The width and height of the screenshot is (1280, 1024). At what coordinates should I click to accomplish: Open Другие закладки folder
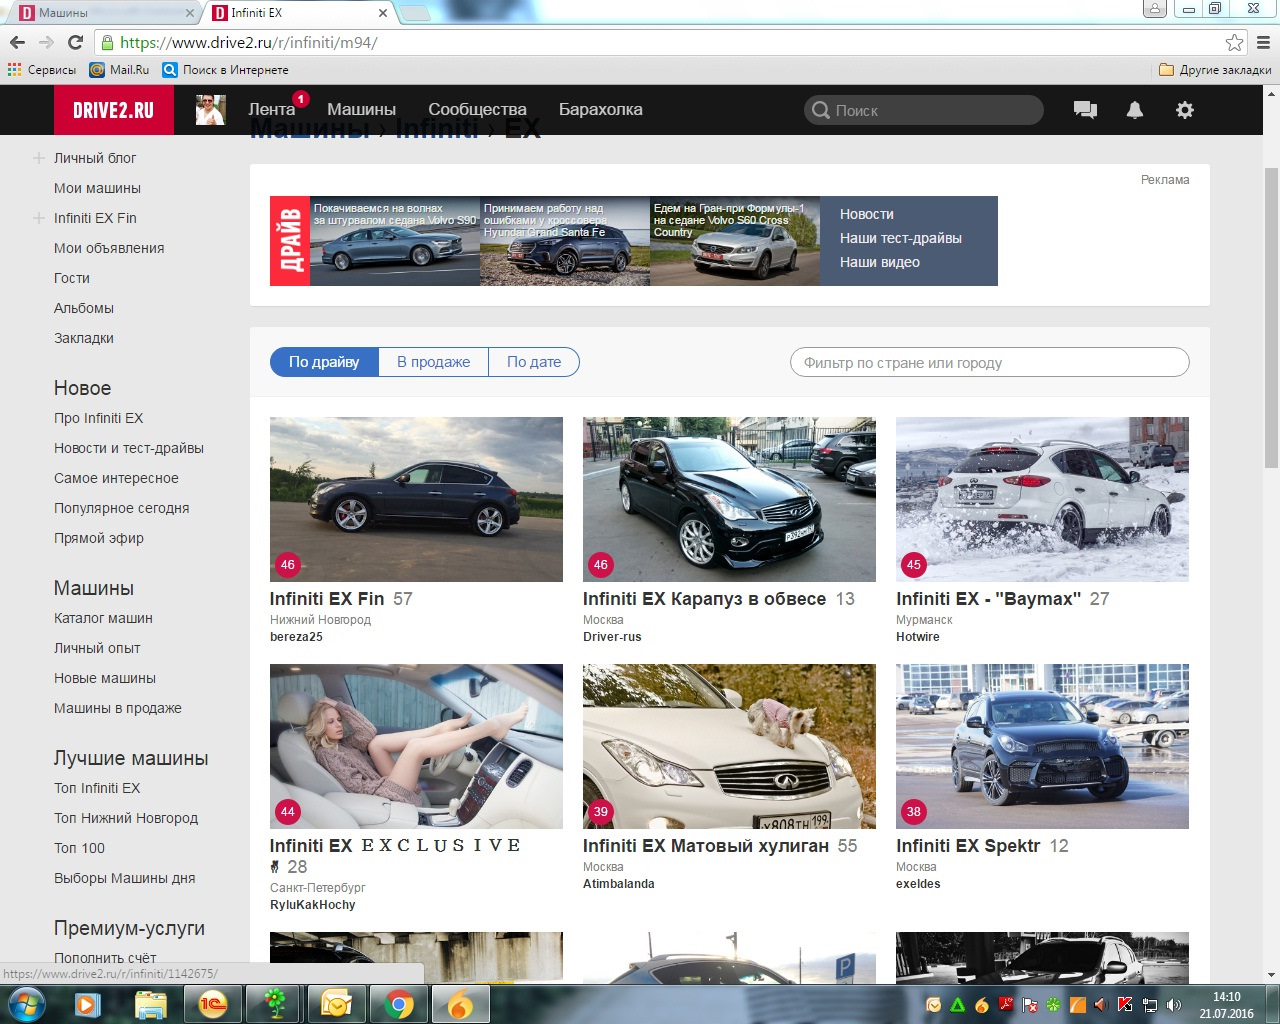tap(1215, 70)
